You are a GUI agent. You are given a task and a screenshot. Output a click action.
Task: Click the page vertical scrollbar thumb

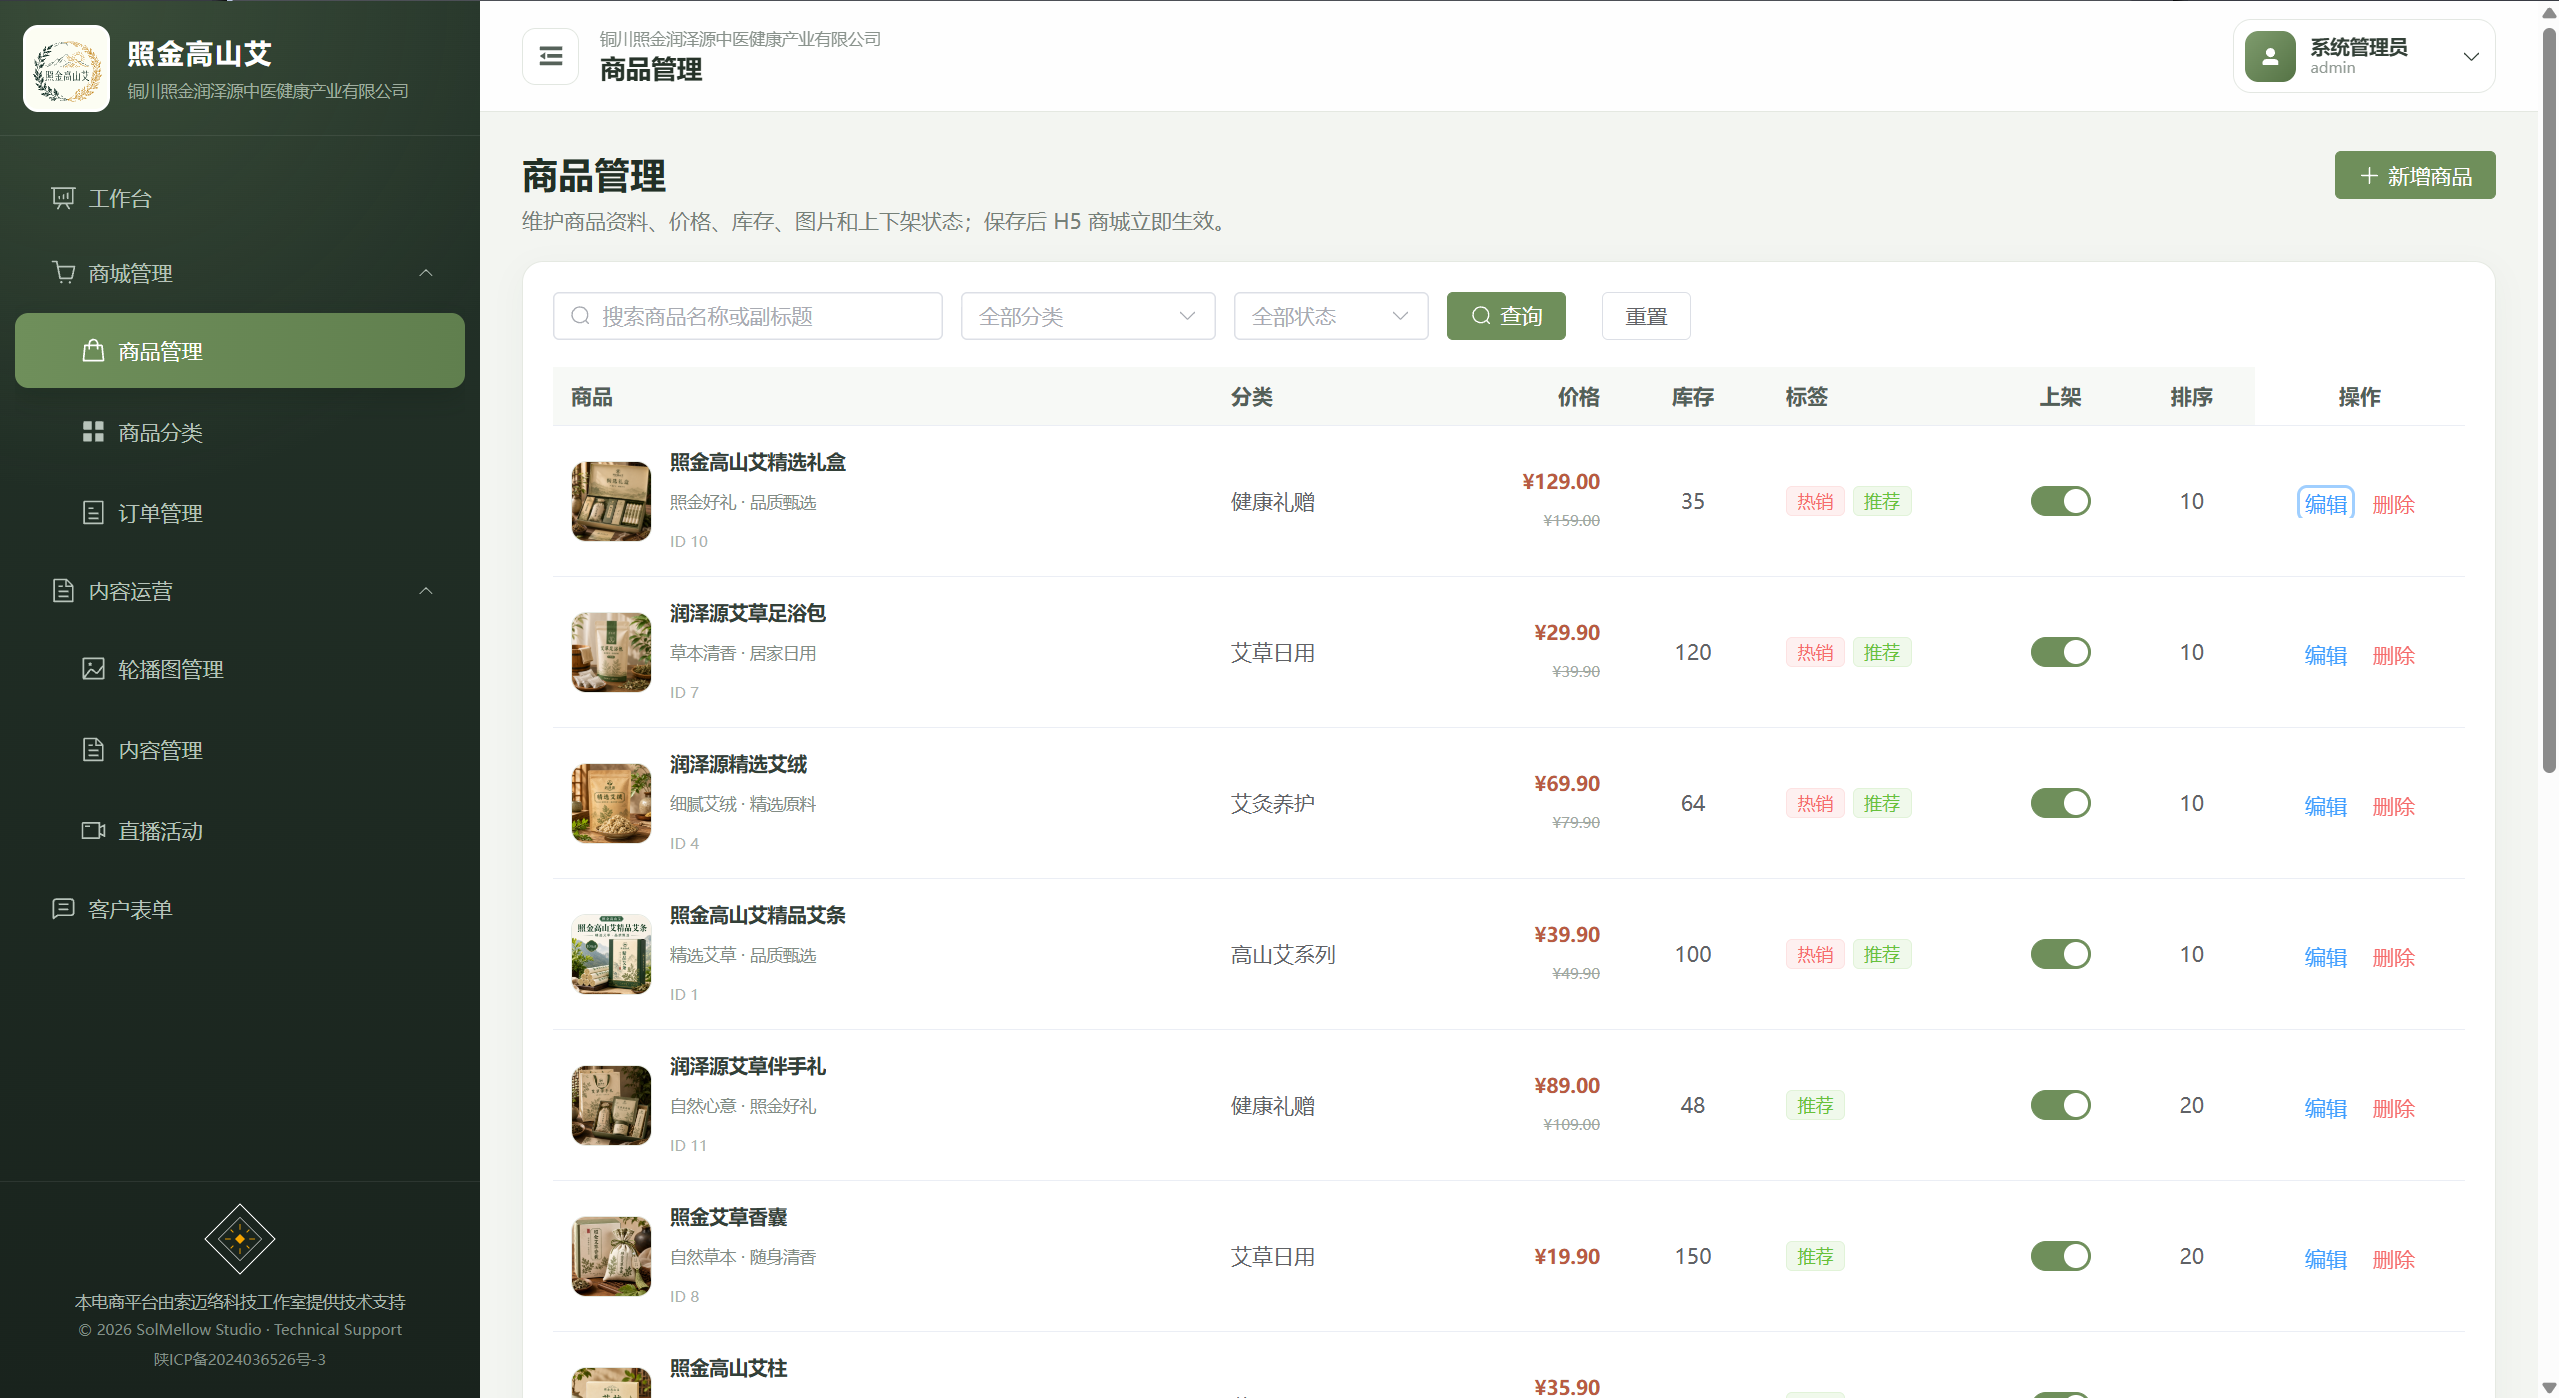coord(2549,400)
